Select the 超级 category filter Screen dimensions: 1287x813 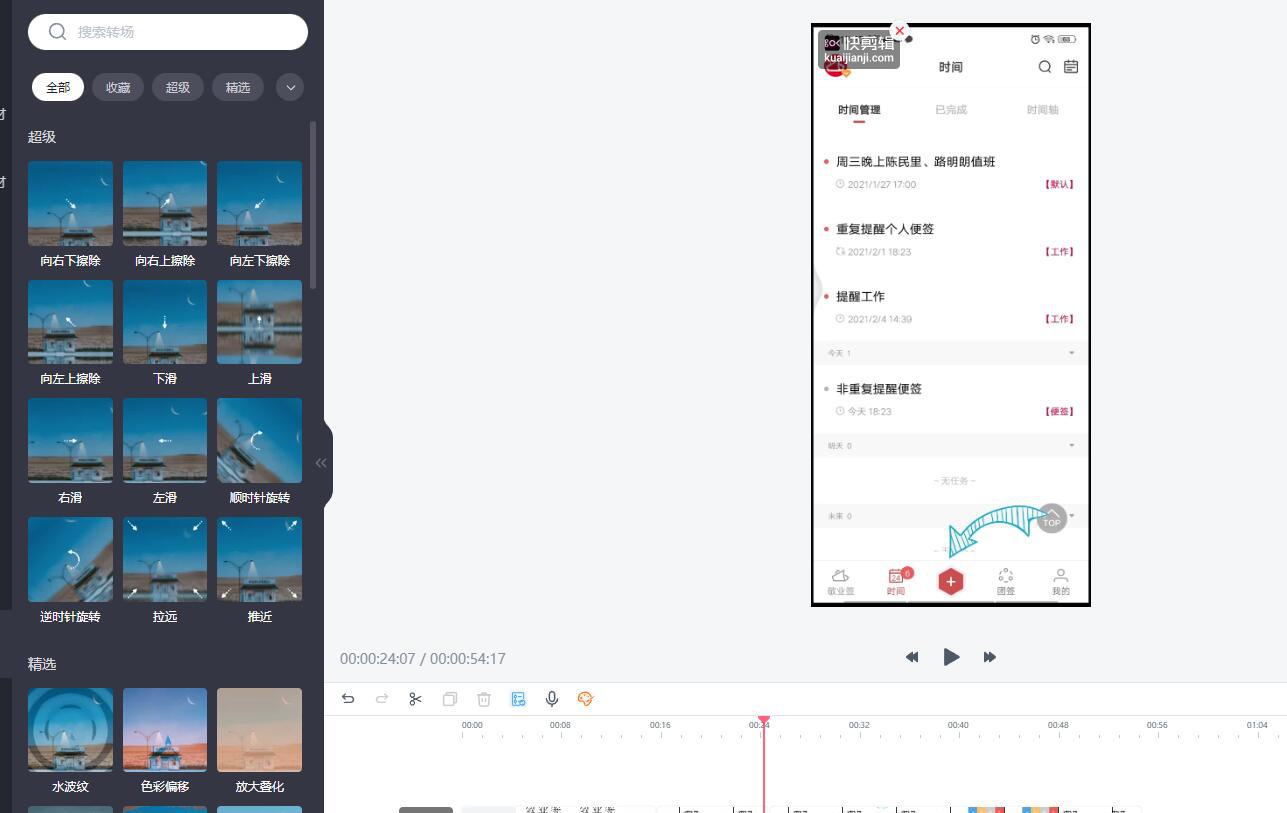[x=178, y=87]
